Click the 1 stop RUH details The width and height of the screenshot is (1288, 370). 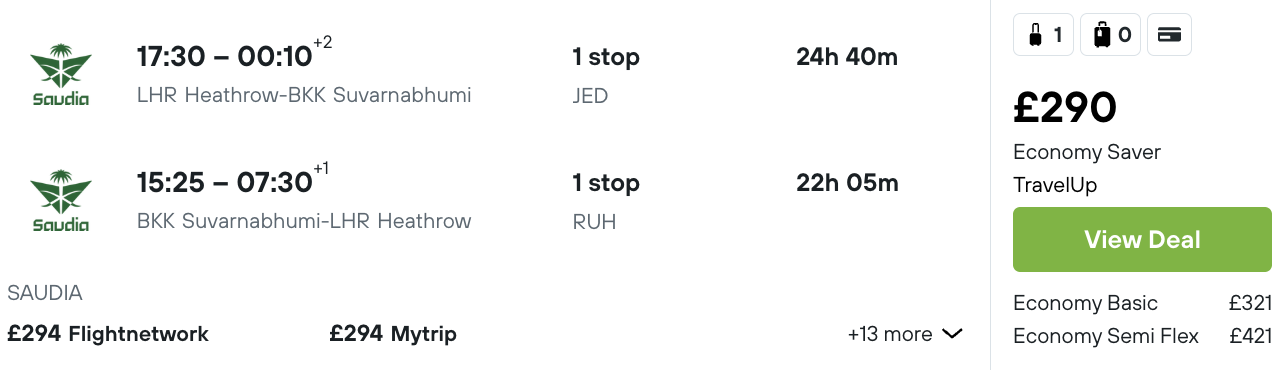(x=606, y=202)
